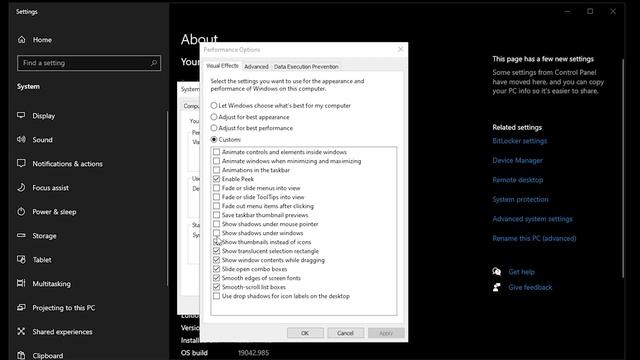
Task: Select the Display monitor icon
Action: point(21,116)
